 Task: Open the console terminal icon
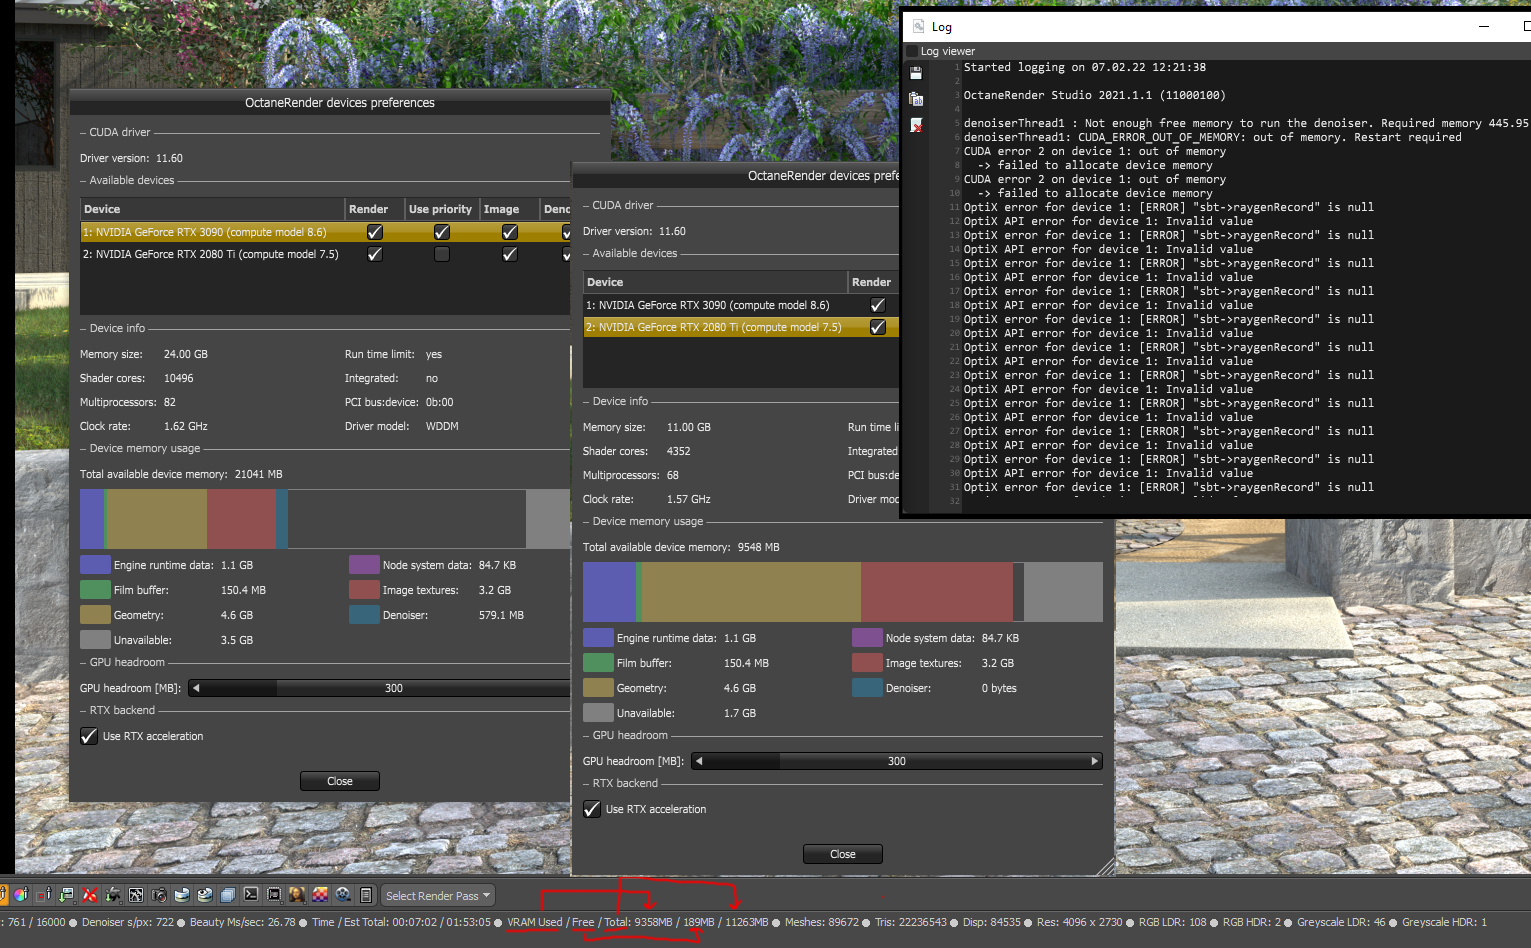(x=251, y=895)
